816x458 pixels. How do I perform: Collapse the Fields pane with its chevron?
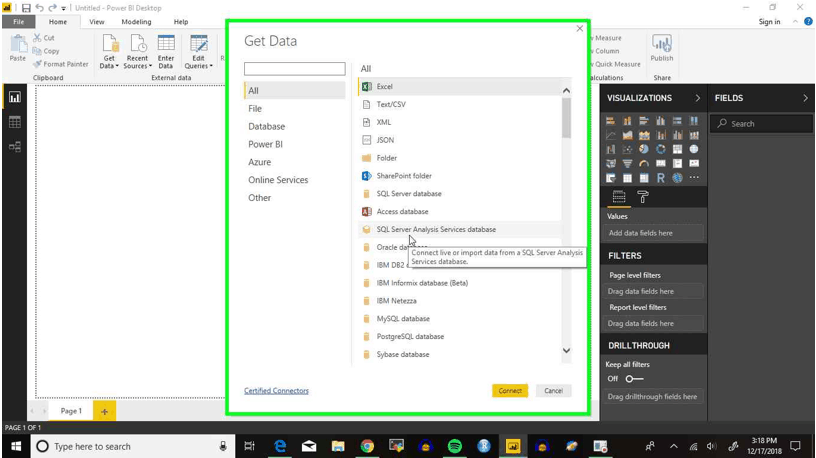point(805,98)
